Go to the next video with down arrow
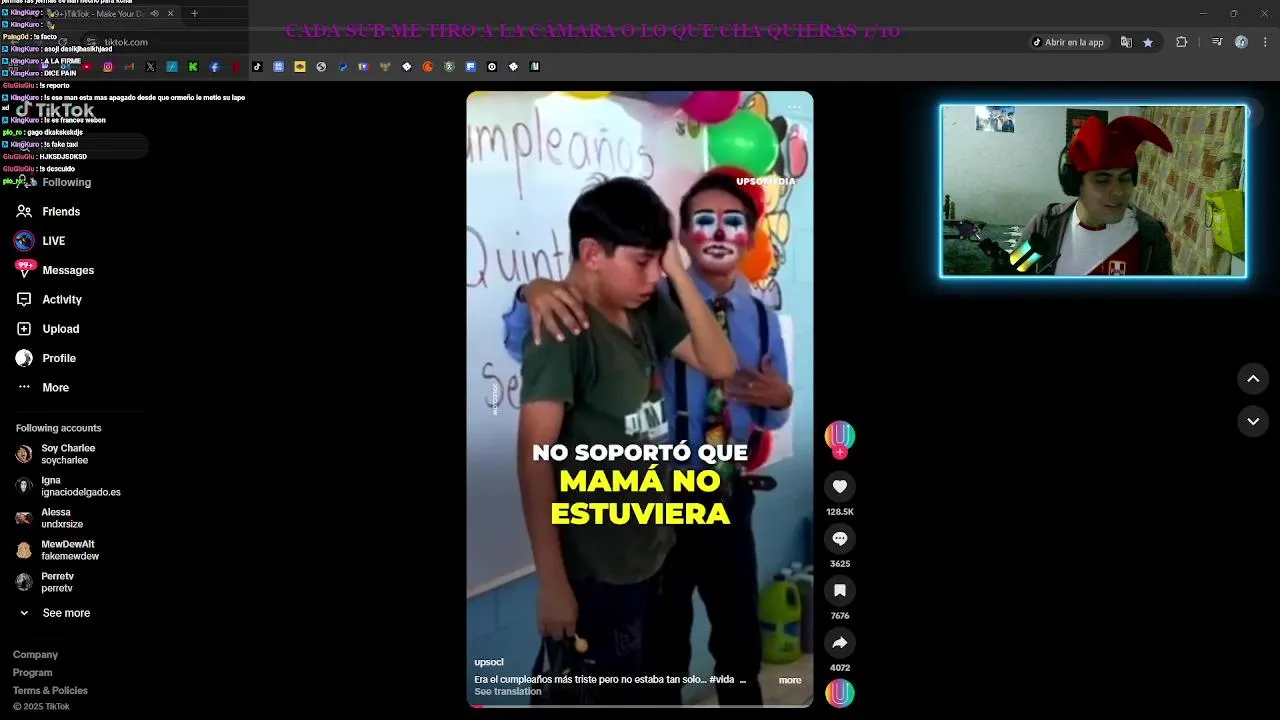The height and width of the screenshot is (720, 1280). [x=1253, y=422]
